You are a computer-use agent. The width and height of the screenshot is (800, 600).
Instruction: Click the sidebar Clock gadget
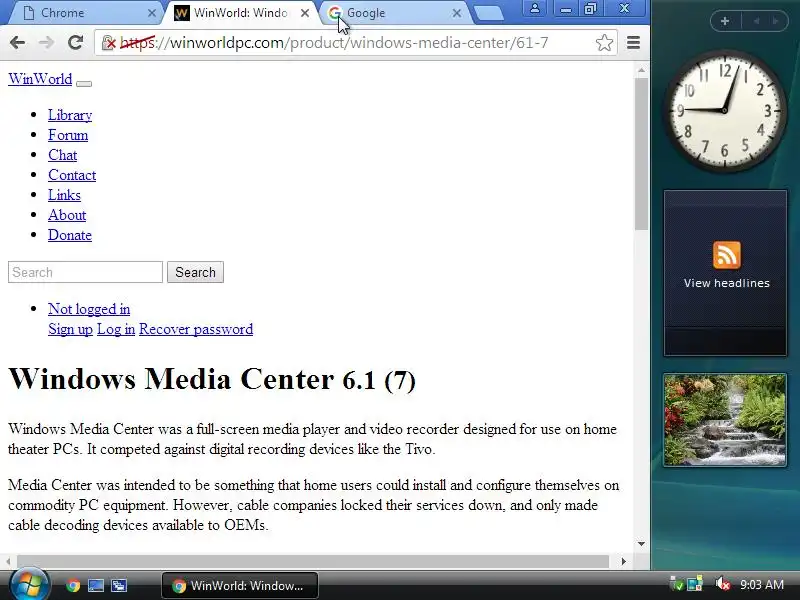pyautogui.click(x=725, y=111)
